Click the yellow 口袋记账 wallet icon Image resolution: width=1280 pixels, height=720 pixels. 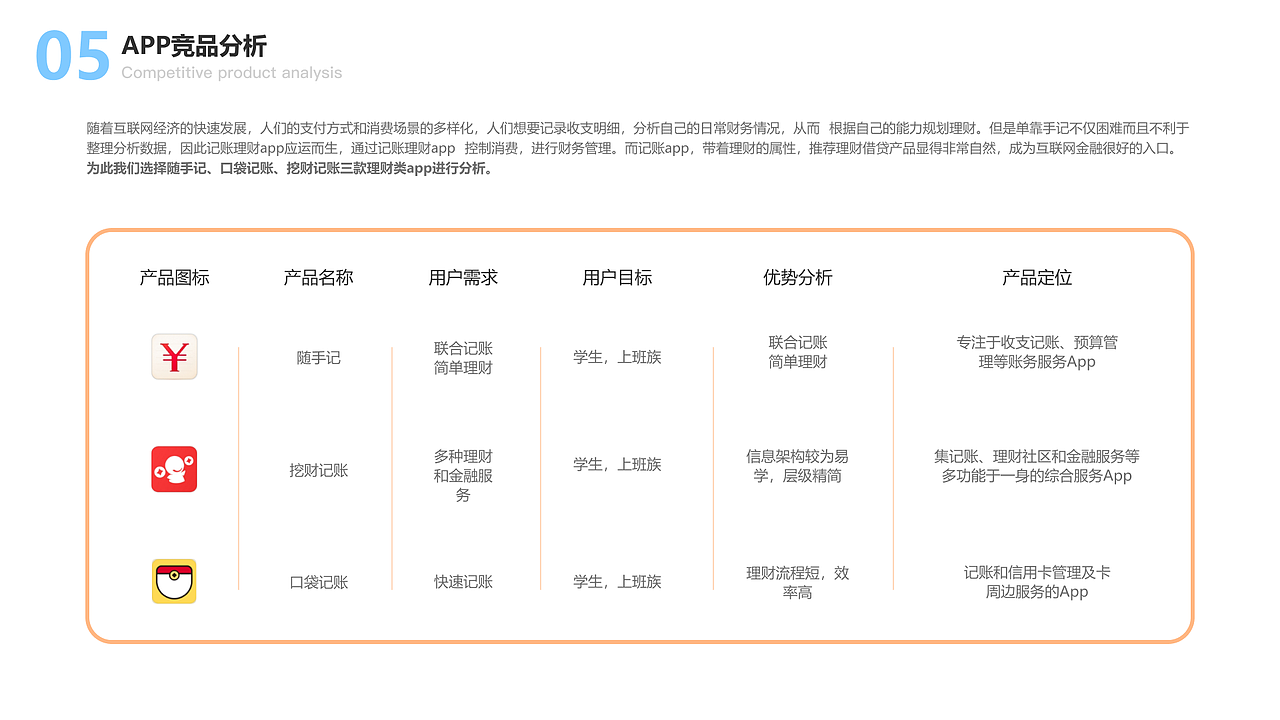coord(174,582)
